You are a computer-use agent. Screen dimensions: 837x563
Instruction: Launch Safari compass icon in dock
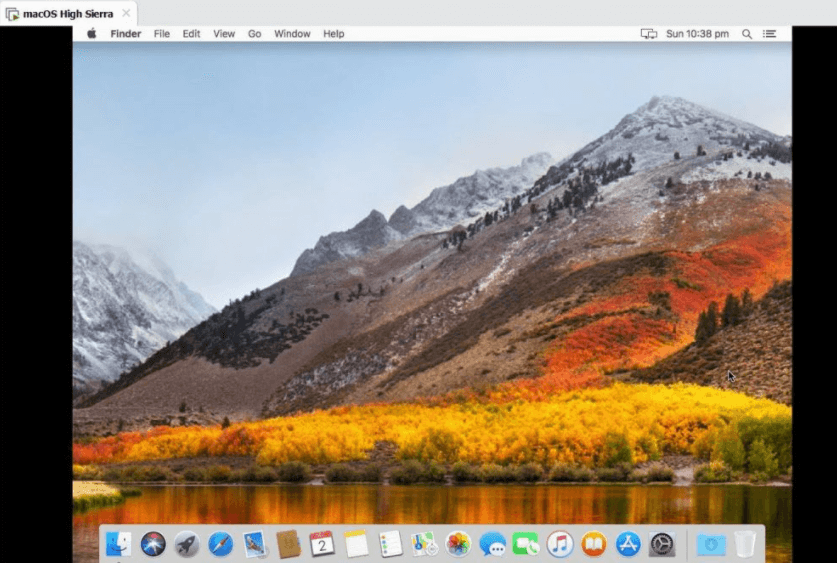(x=220, y=544)
